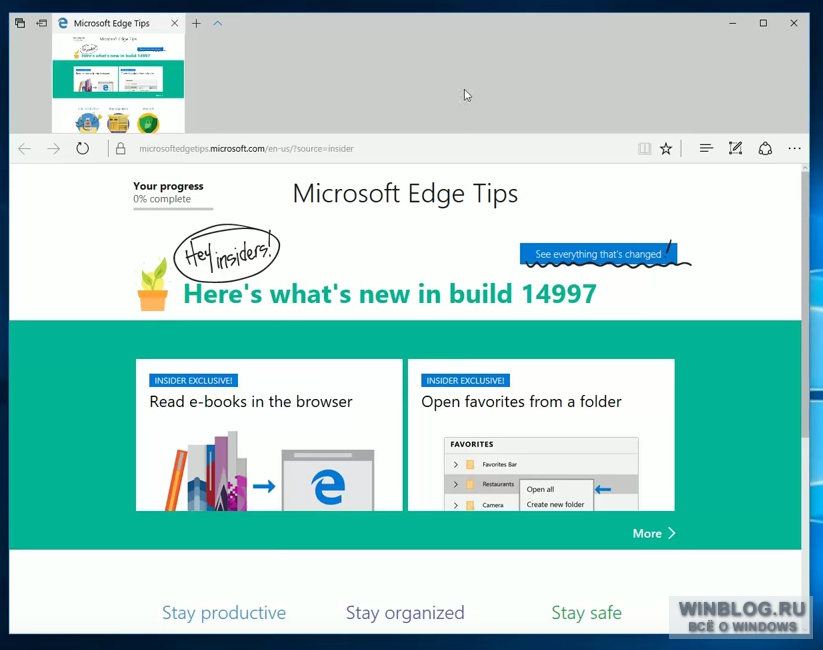Select the Microsoft Edge Tips tab
The width and height of the screenshot is (823, 650).
tap(119, 23)
